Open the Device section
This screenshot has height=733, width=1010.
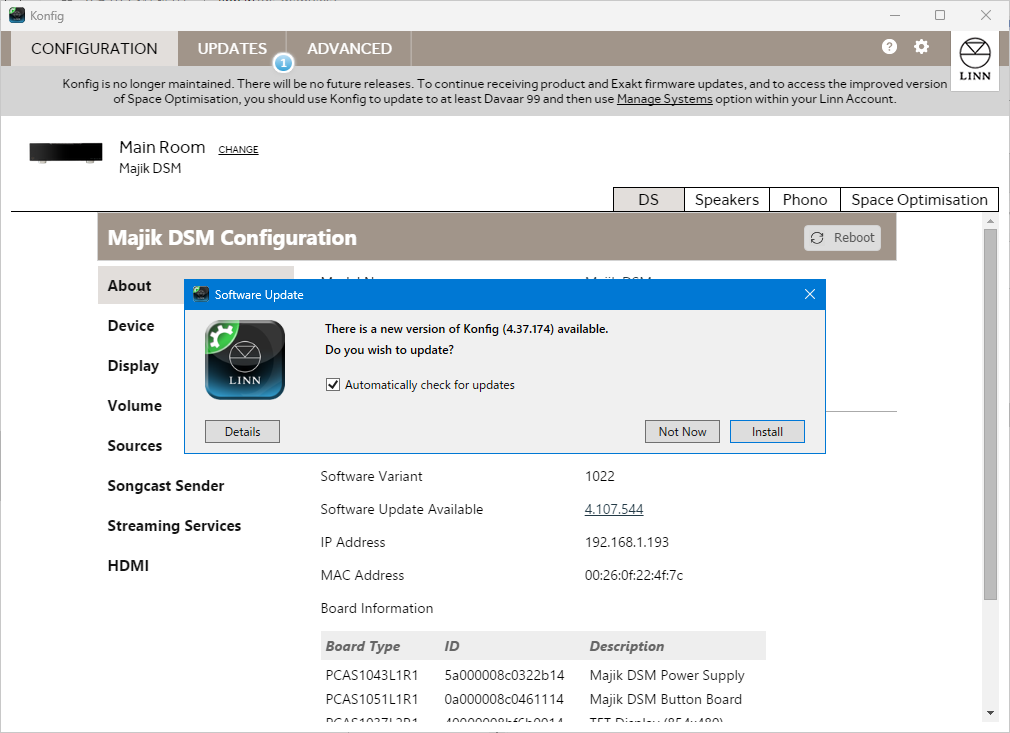[x=131, y=325]
